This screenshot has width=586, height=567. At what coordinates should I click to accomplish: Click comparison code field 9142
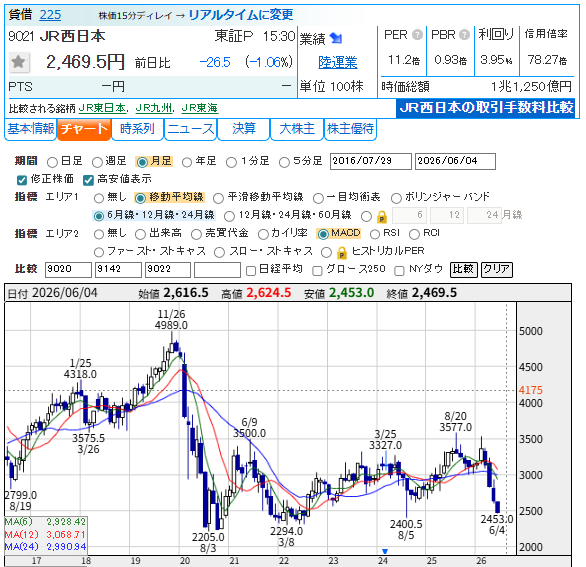tap(118, 269)
